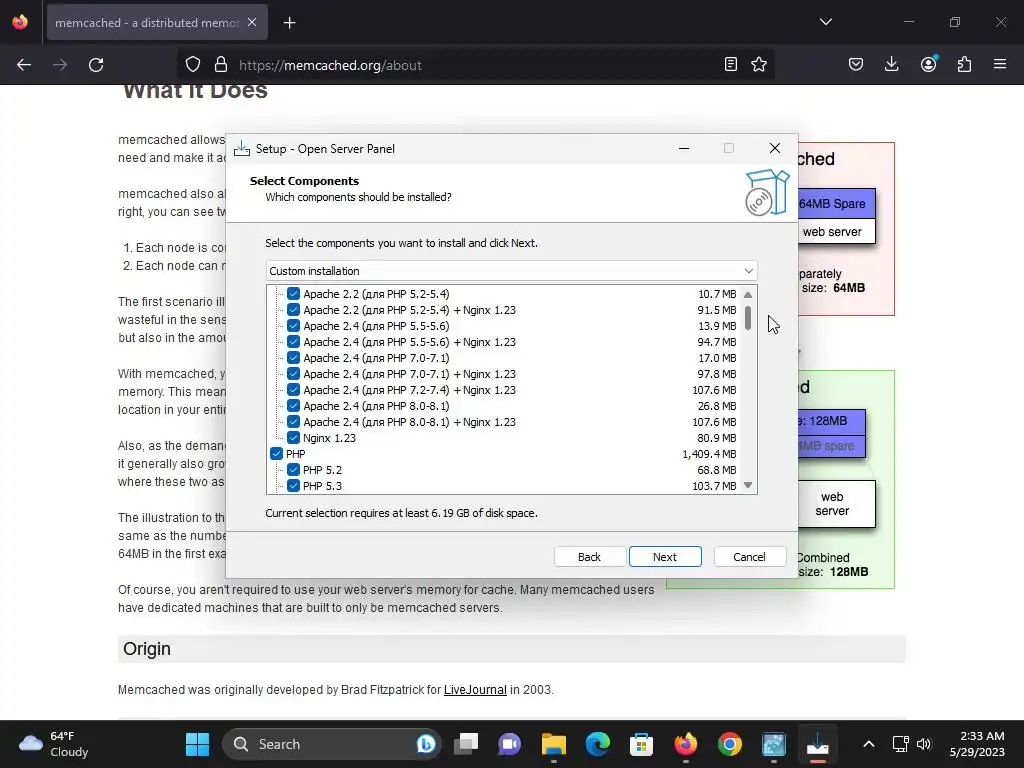Open volume control in tray
1024x768 pixels.
[x=924, y=744]
